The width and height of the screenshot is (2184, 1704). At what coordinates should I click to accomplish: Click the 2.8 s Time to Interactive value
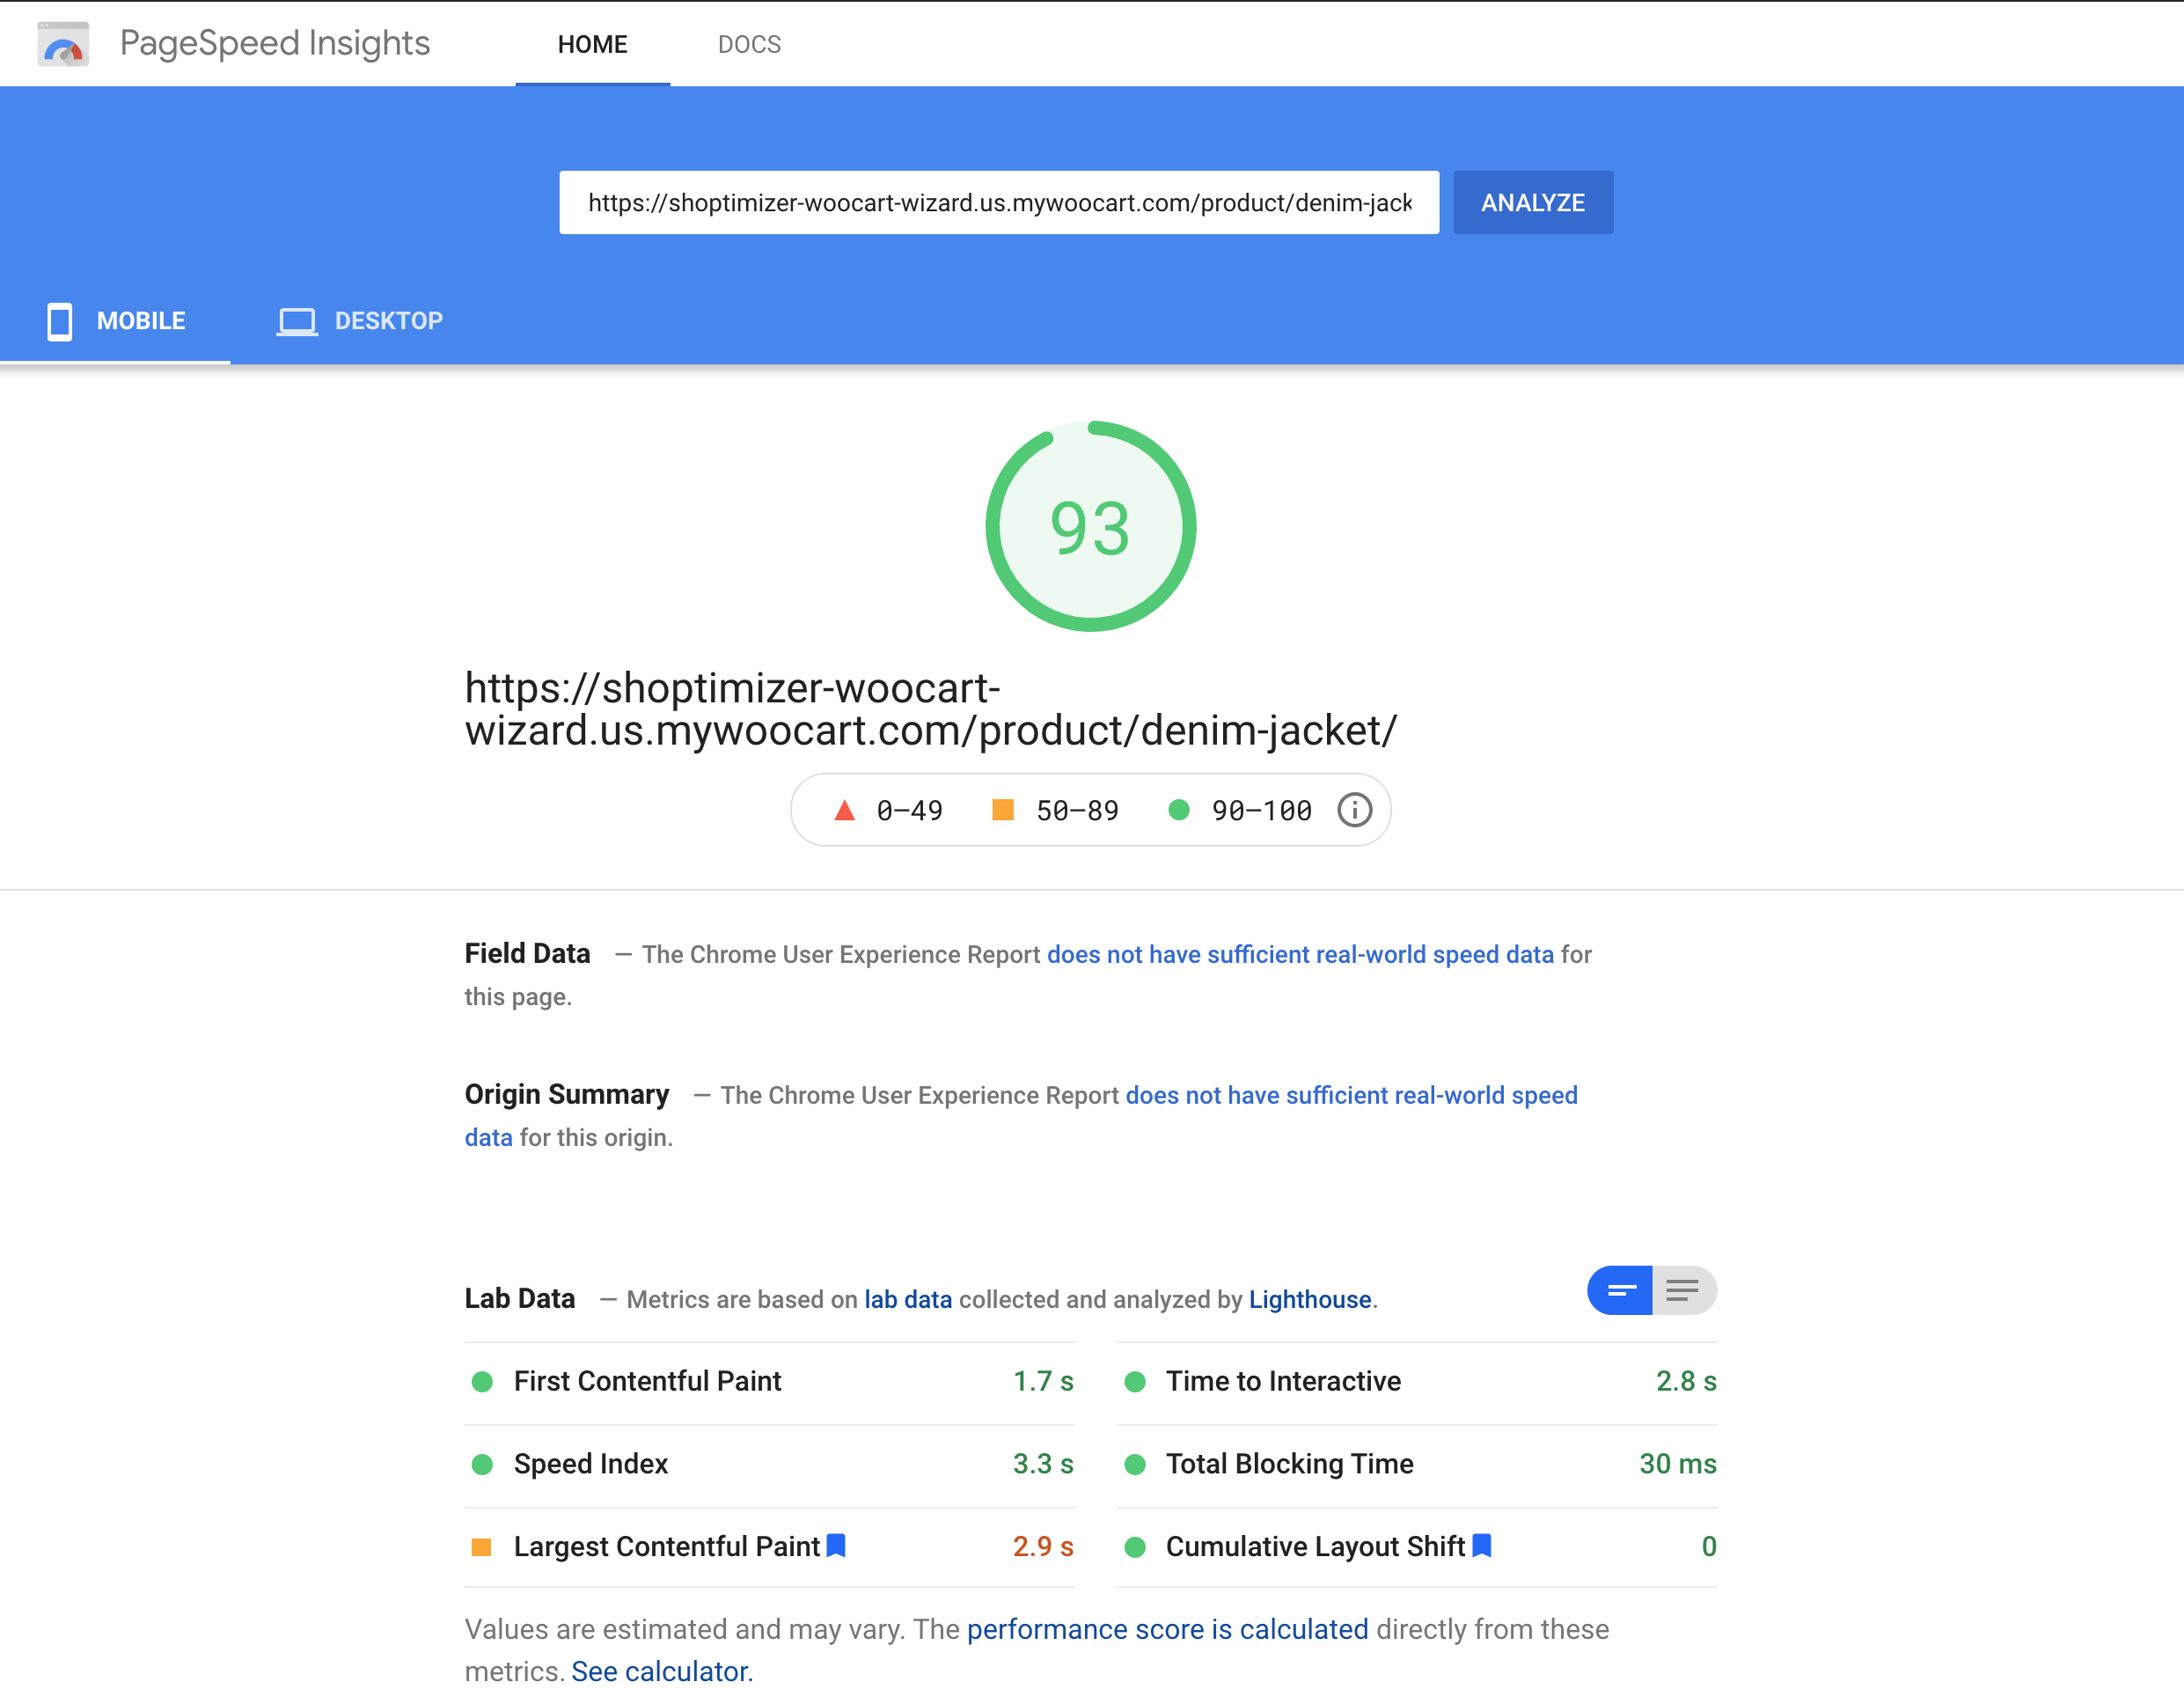[1686, 1381]
